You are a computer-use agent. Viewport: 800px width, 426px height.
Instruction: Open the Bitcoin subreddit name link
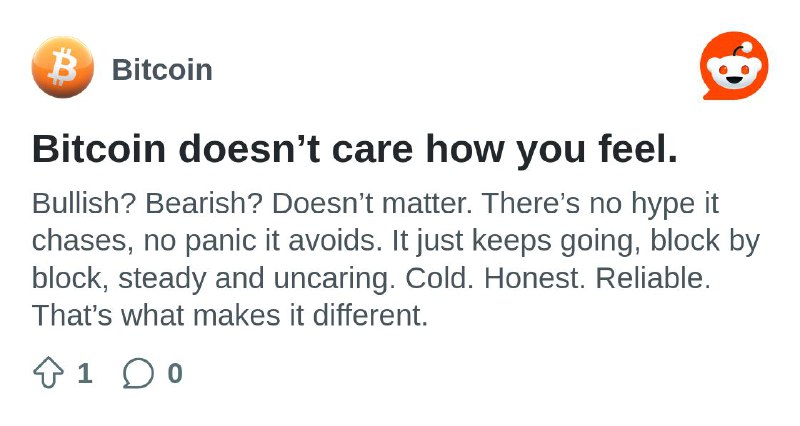(162, 70)
